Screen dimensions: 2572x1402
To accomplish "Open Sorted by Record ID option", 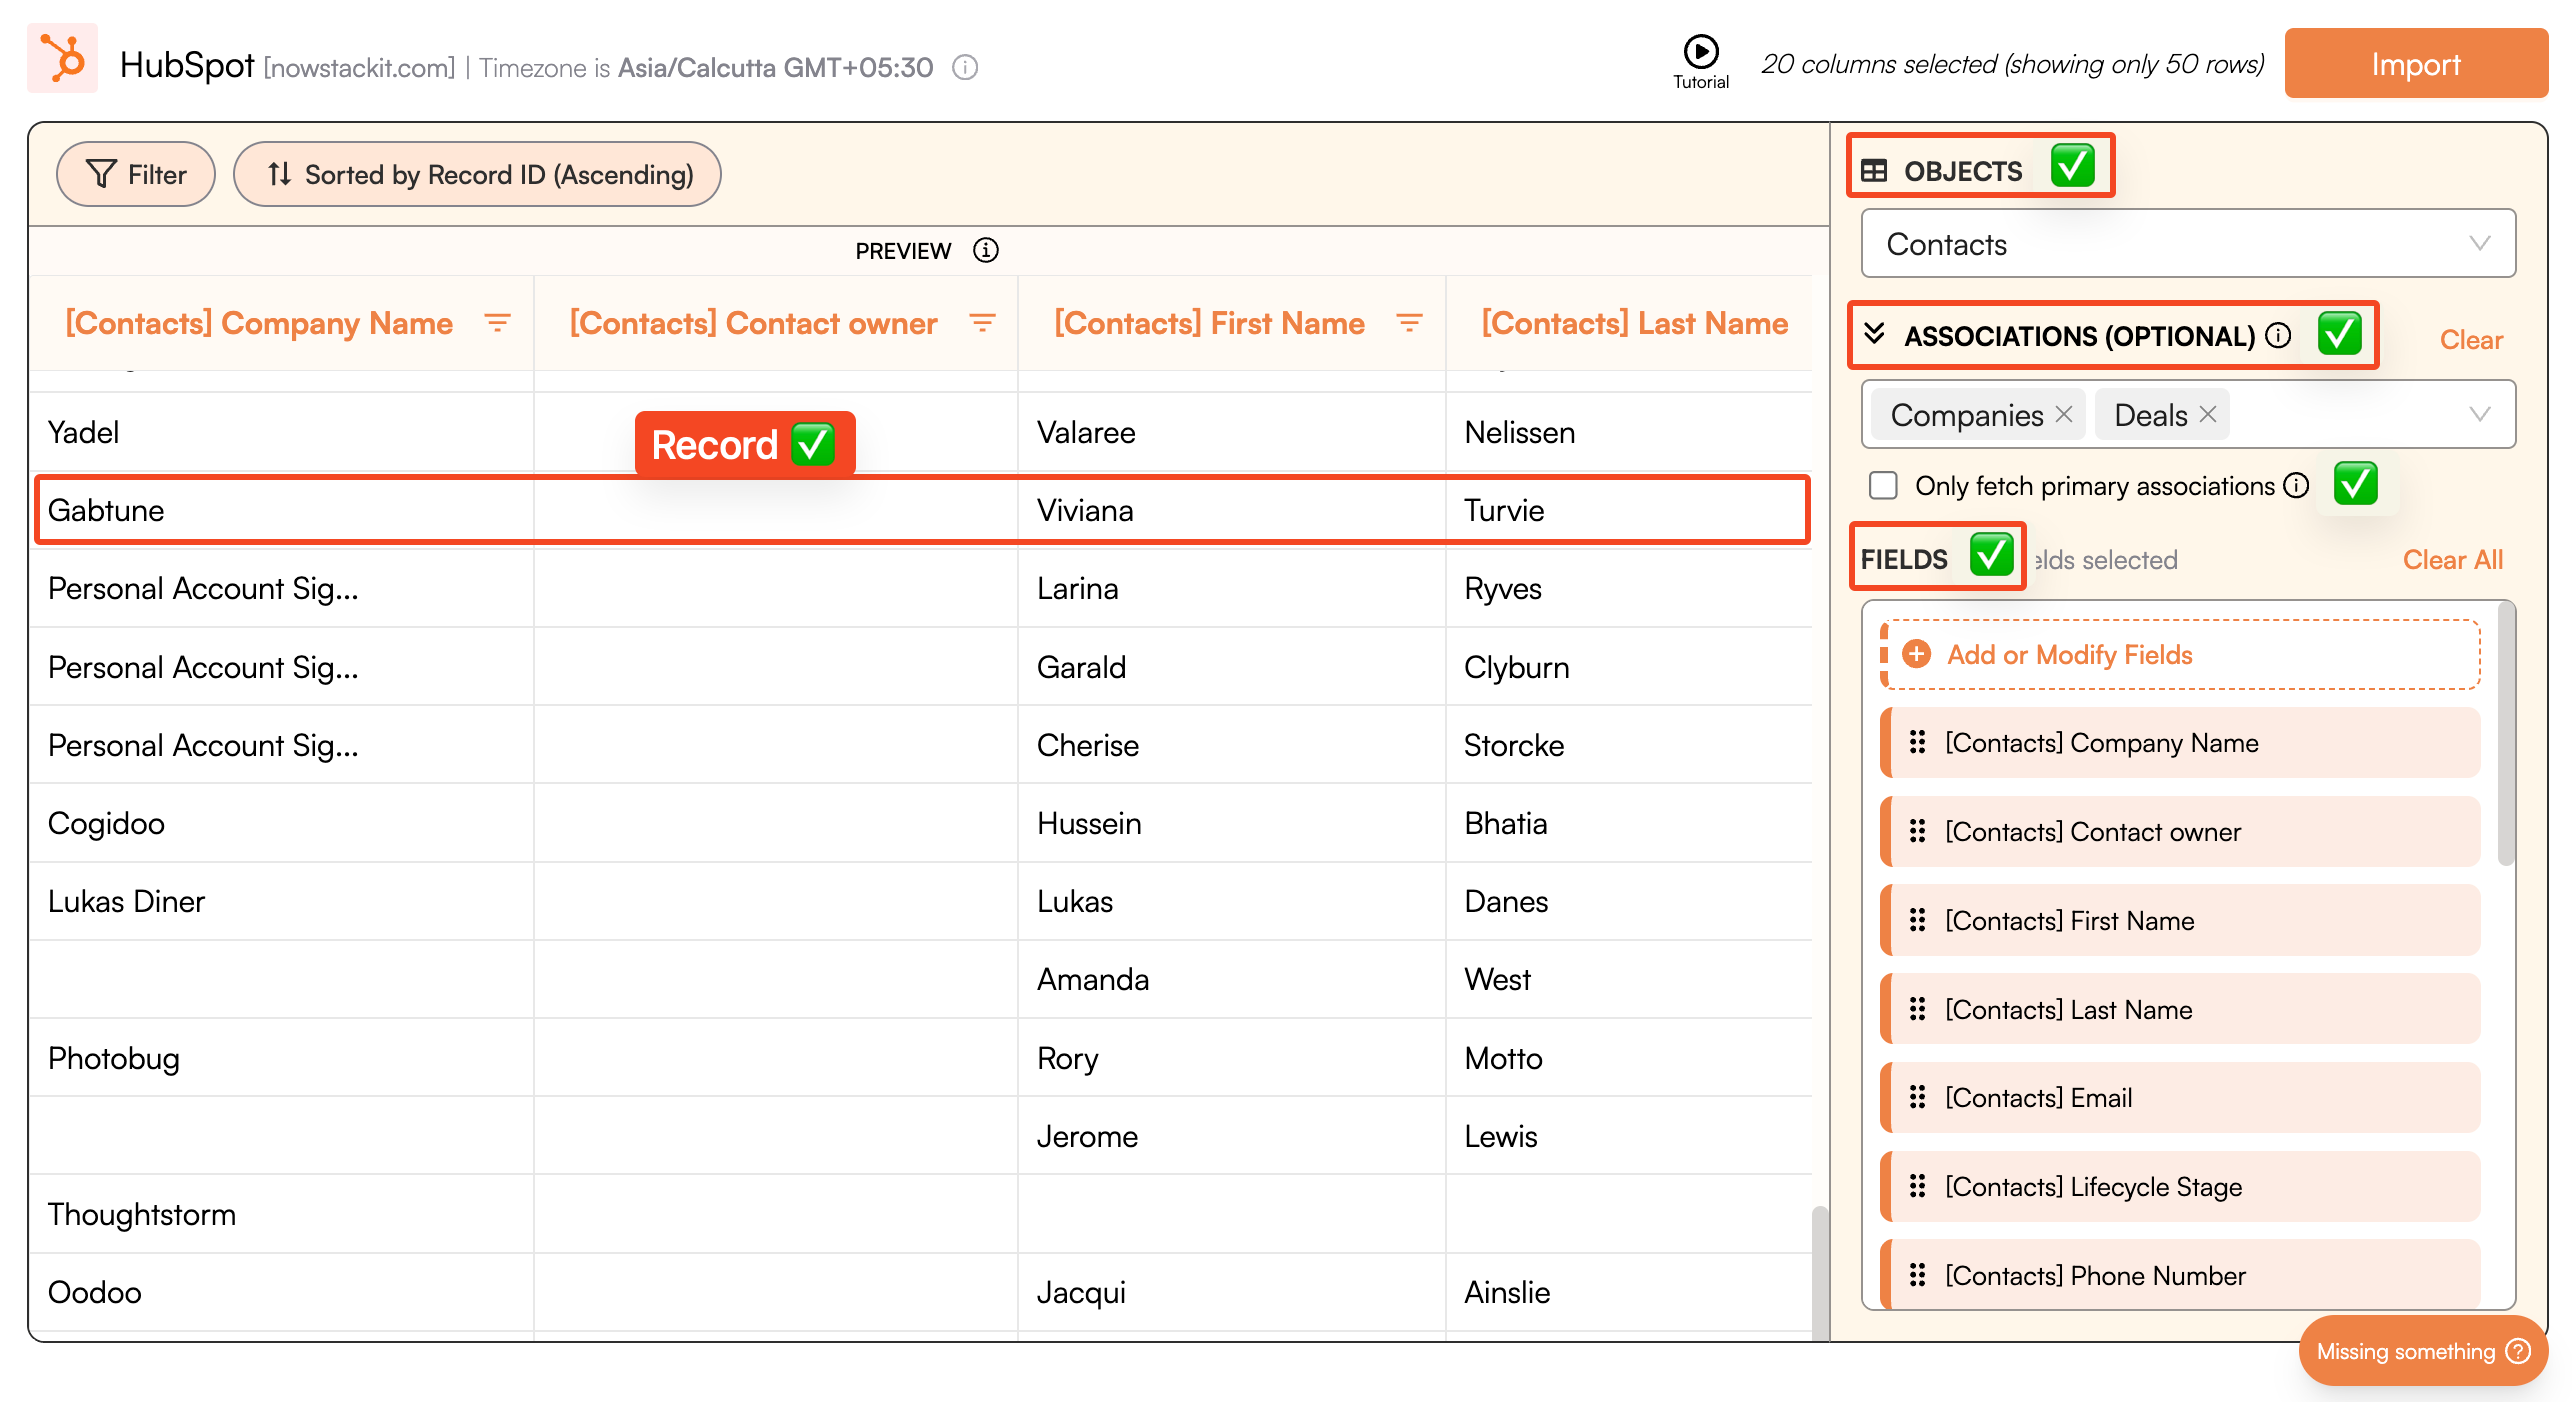I will [477, 175].
